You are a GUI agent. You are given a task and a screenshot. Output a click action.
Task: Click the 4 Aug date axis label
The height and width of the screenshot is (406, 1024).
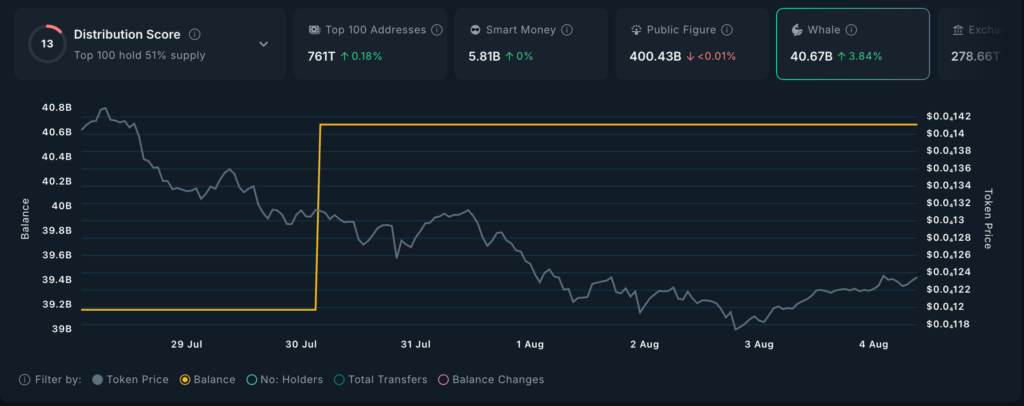pos(873,344)
